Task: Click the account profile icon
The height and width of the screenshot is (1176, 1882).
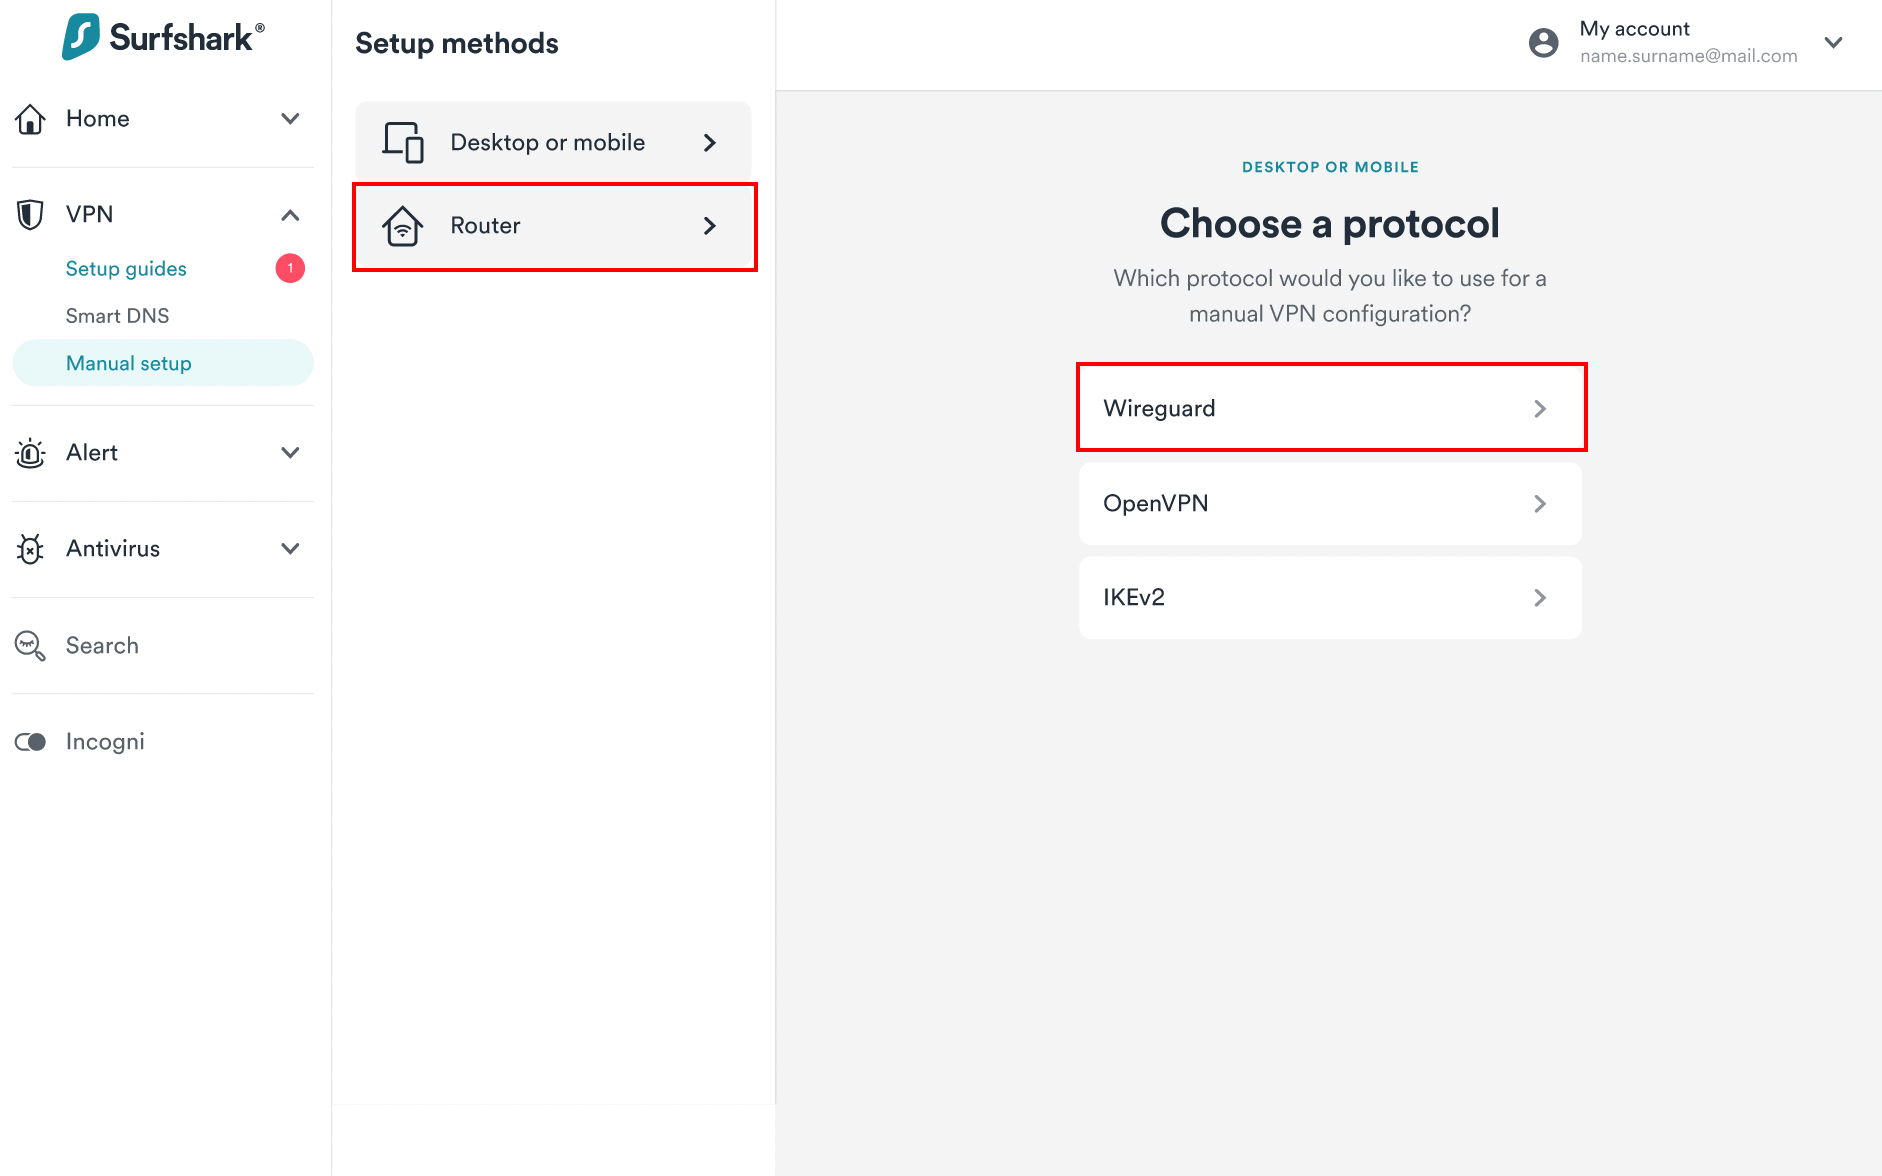Action: pyautogui.click(x=1543, y=42)
